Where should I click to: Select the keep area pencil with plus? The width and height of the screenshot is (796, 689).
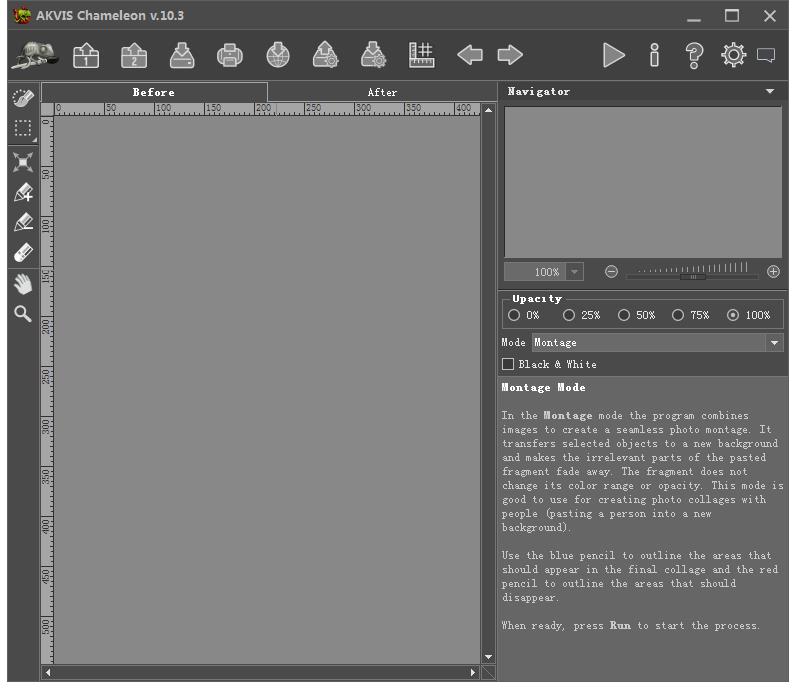[23, 192]
